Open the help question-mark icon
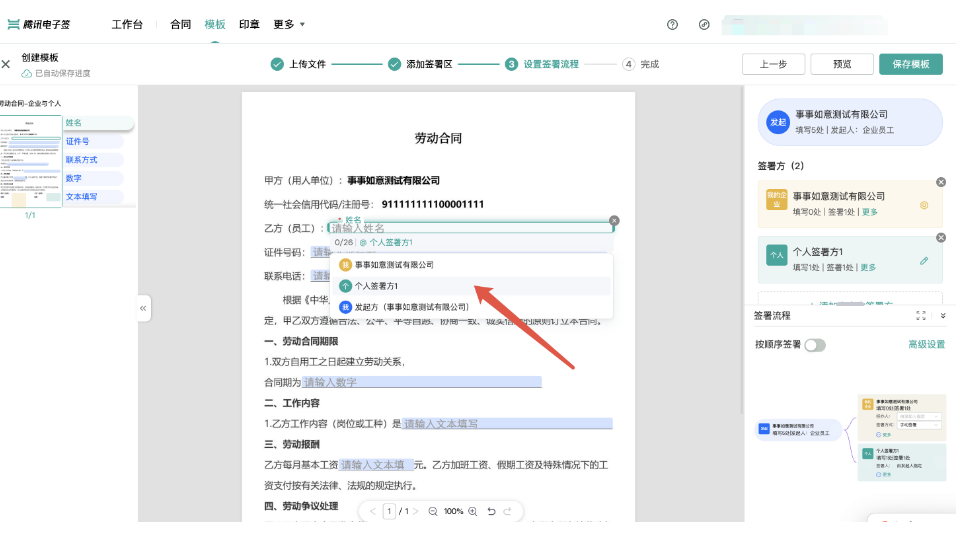The height and width of the screenshot is (560, 956). click(x=672, y=24)
